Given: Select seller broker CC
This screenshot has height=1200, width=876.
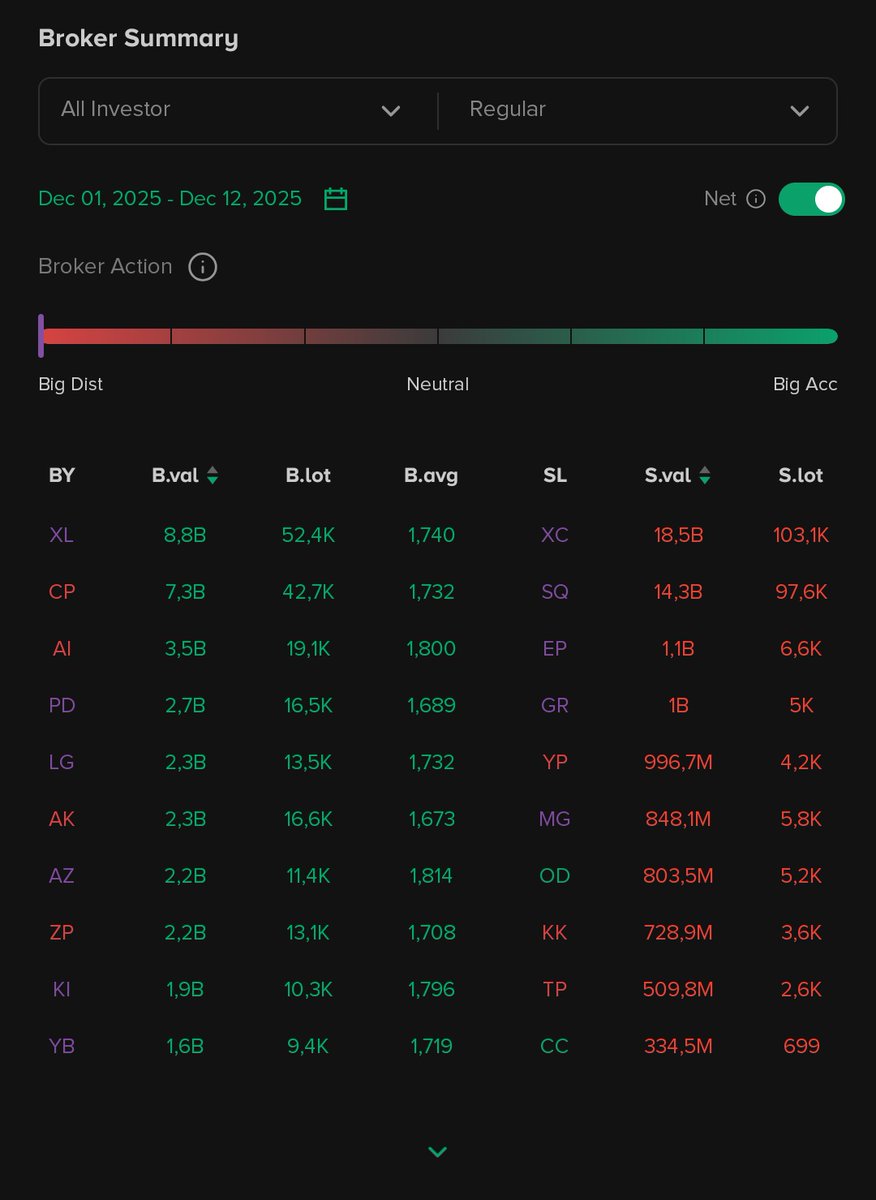Looking at the screenshot, I should pos(555,1046).
